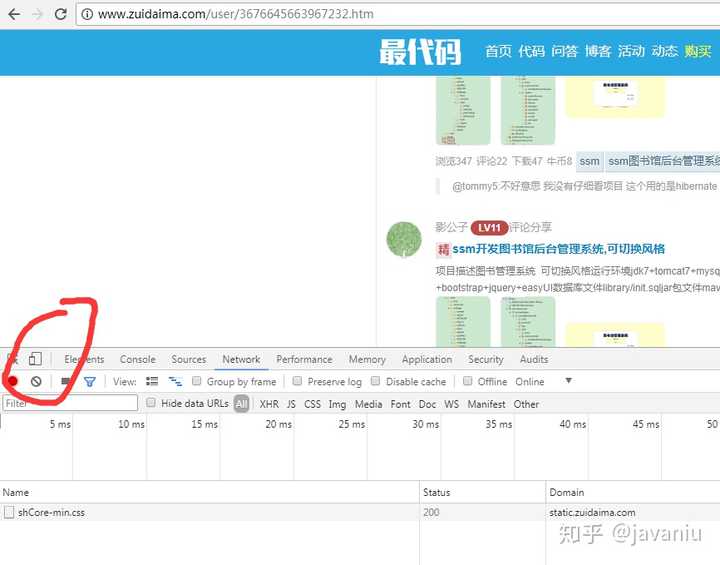Filter requests by Manifest
The height and width of the screenshot is (565, 720).
pos(486,404)
